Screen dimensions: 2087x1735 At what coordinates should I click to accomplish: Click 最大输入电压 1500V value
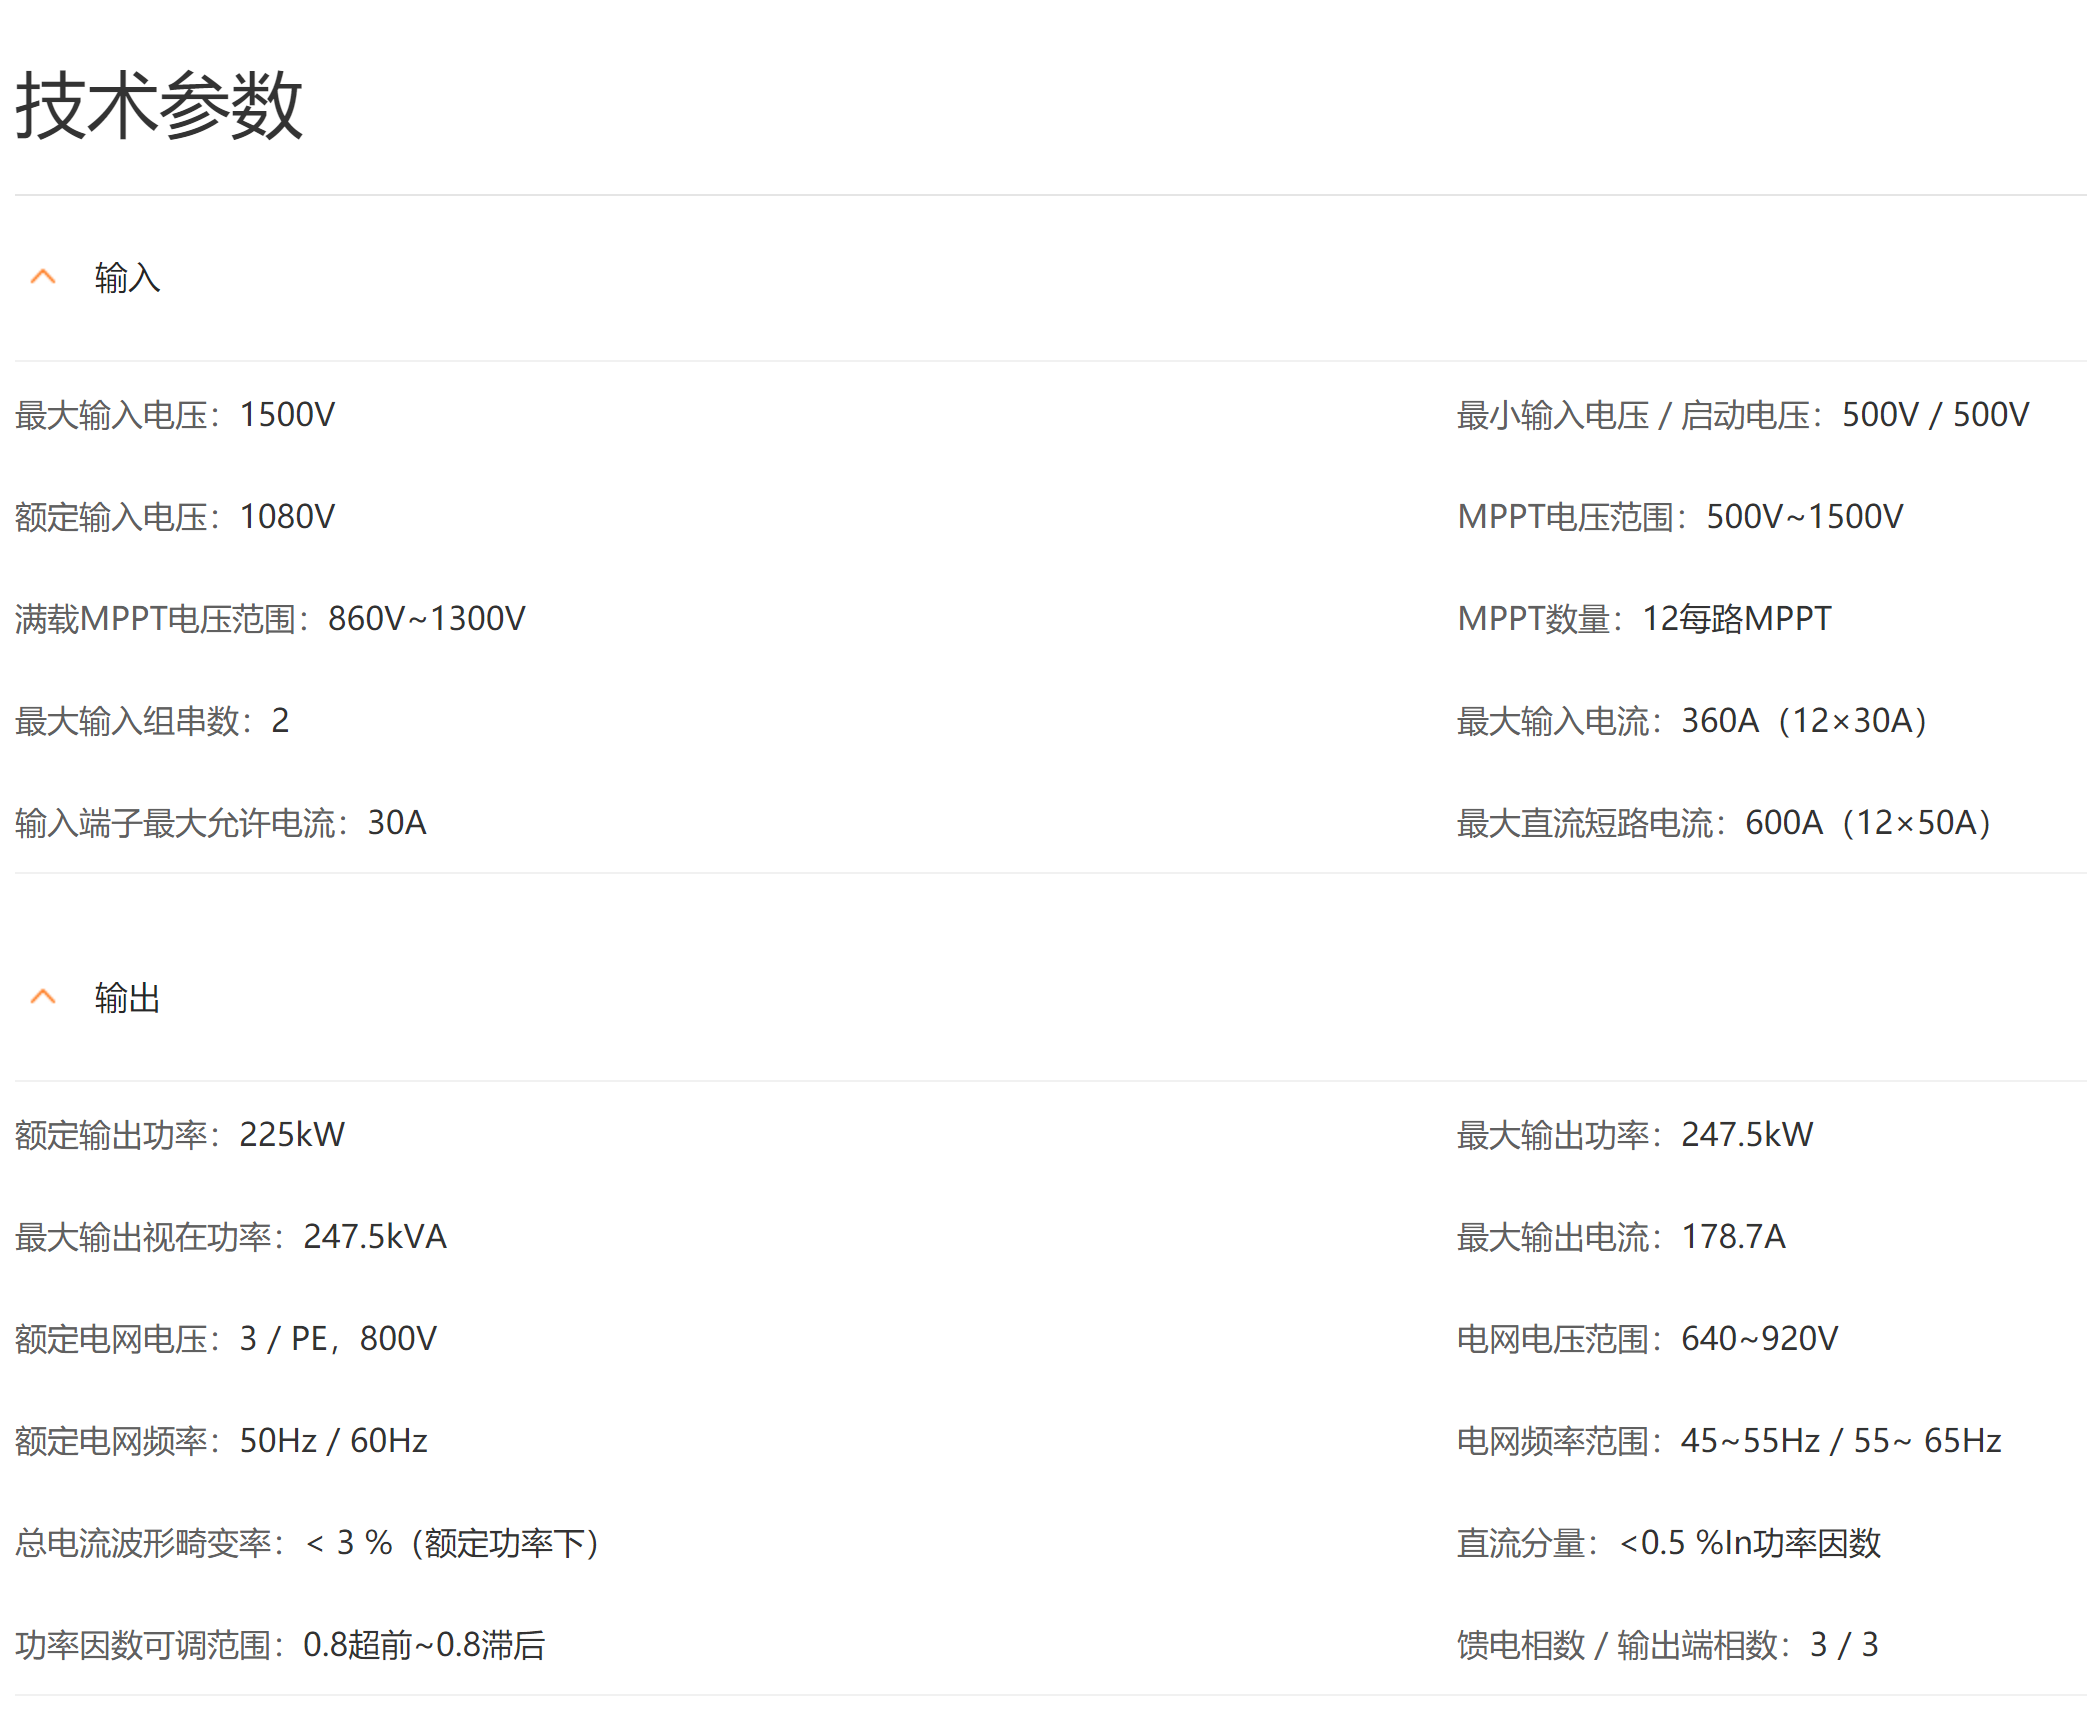tap(287, 415)
